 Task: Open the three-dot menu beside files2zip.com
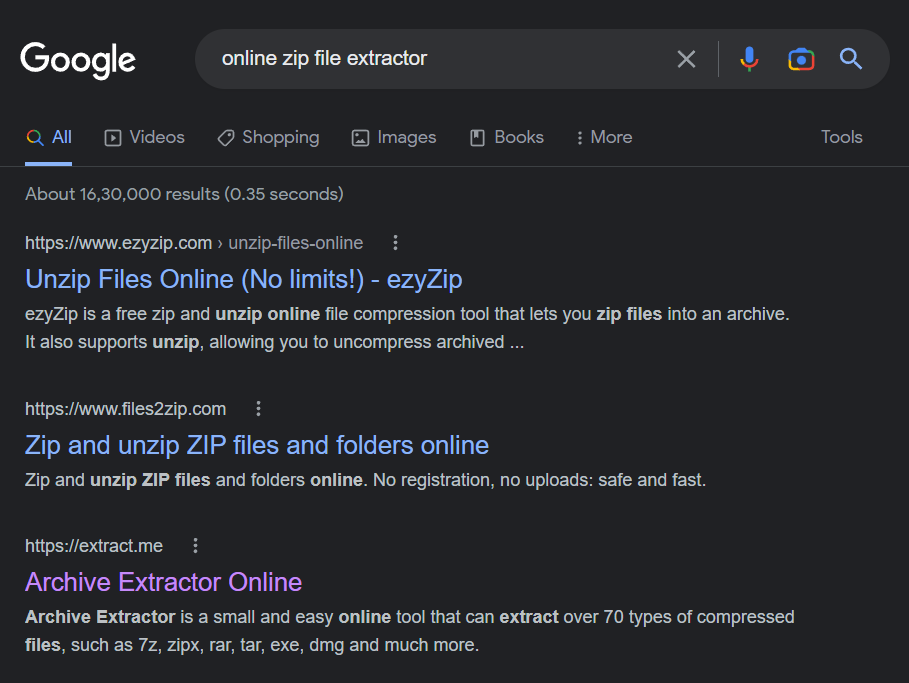click(258, 409)
